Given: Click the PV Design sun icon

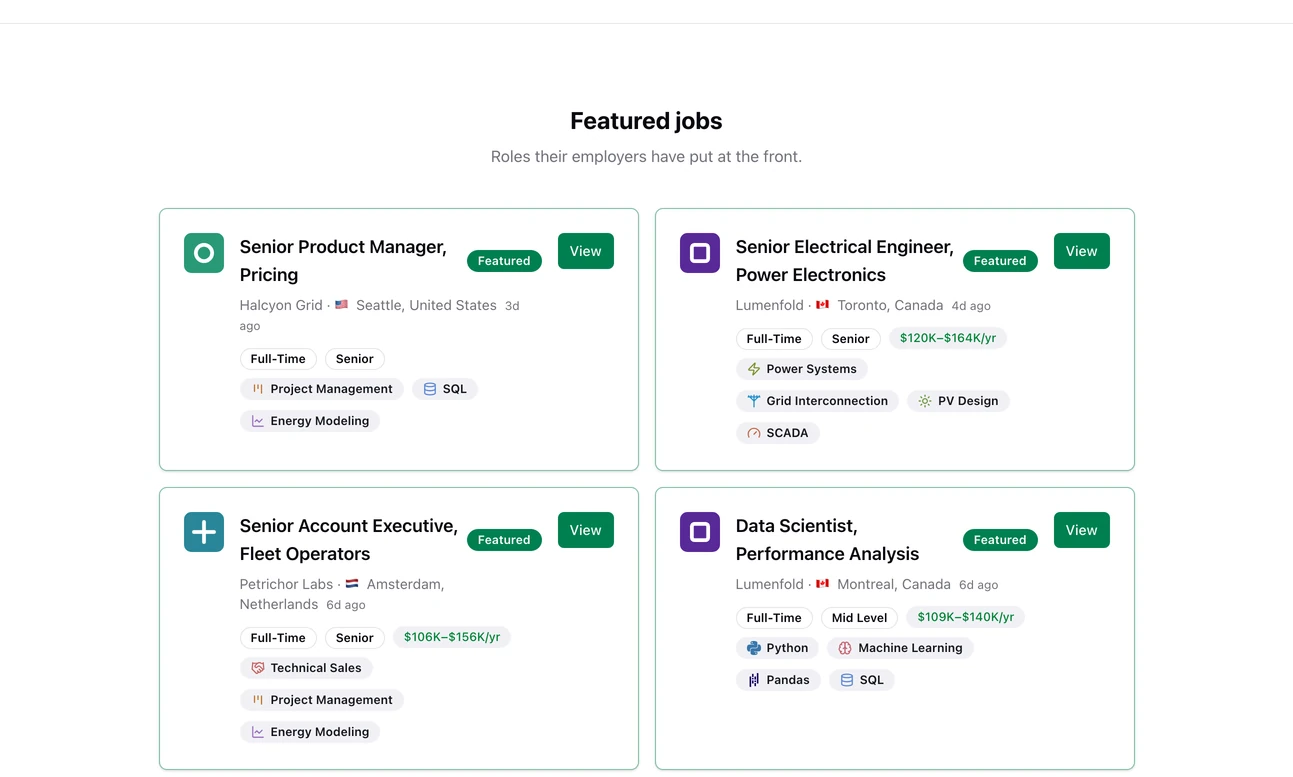Looking at the screenshot, I should [925, 401].
